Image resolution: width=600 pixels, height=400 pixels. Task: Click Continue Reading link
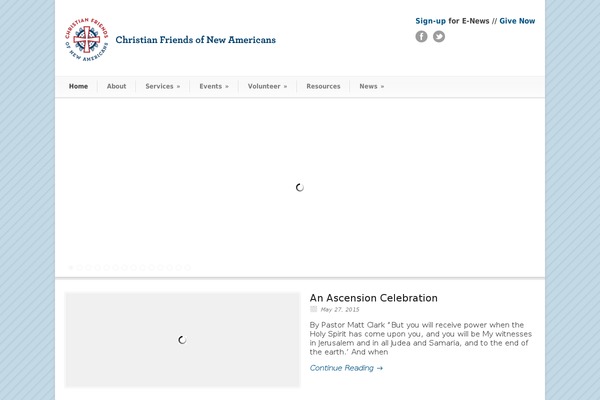click(x=346, y=368)
